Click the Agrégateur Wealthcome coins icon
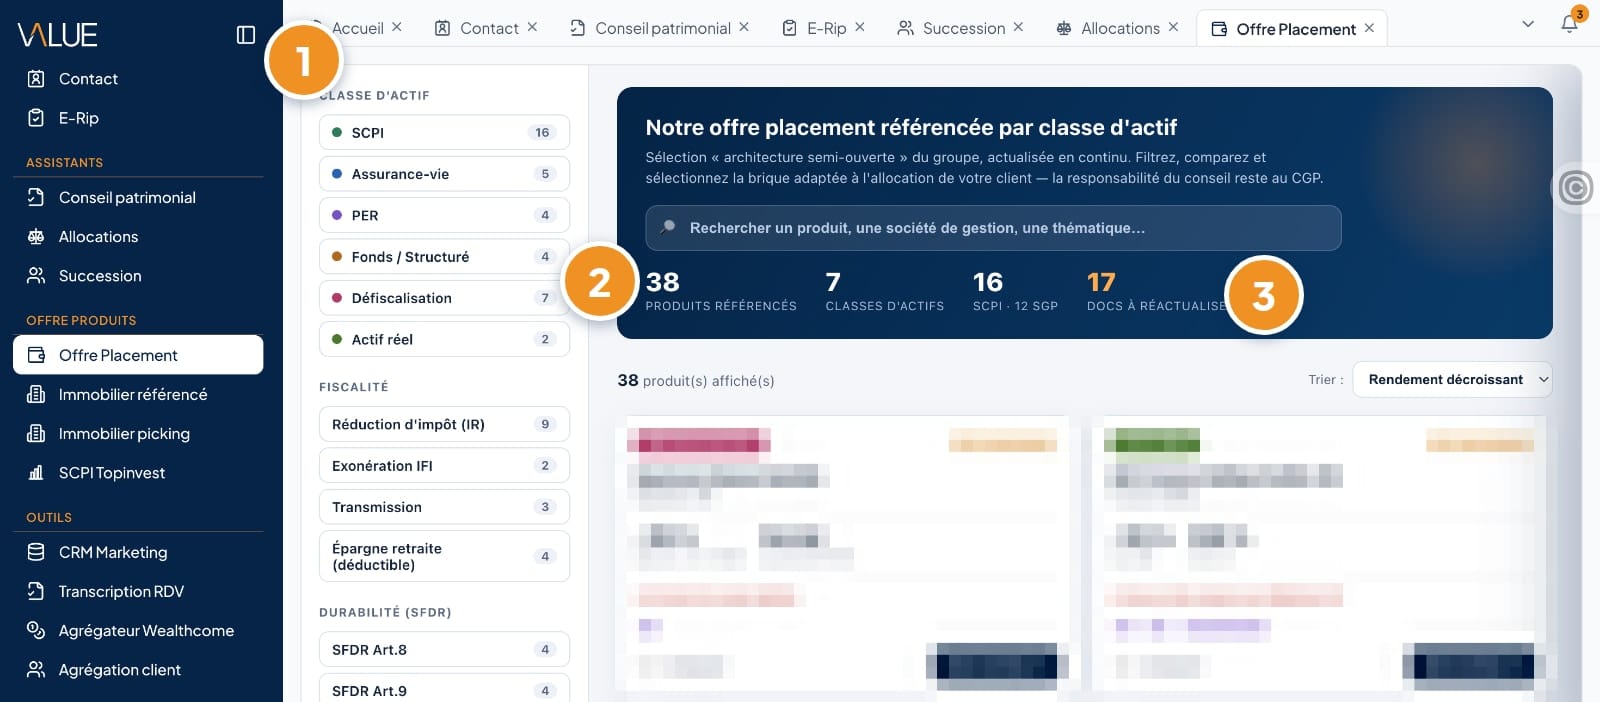The height and width of the screenshot is (702, 1600). 36,631
